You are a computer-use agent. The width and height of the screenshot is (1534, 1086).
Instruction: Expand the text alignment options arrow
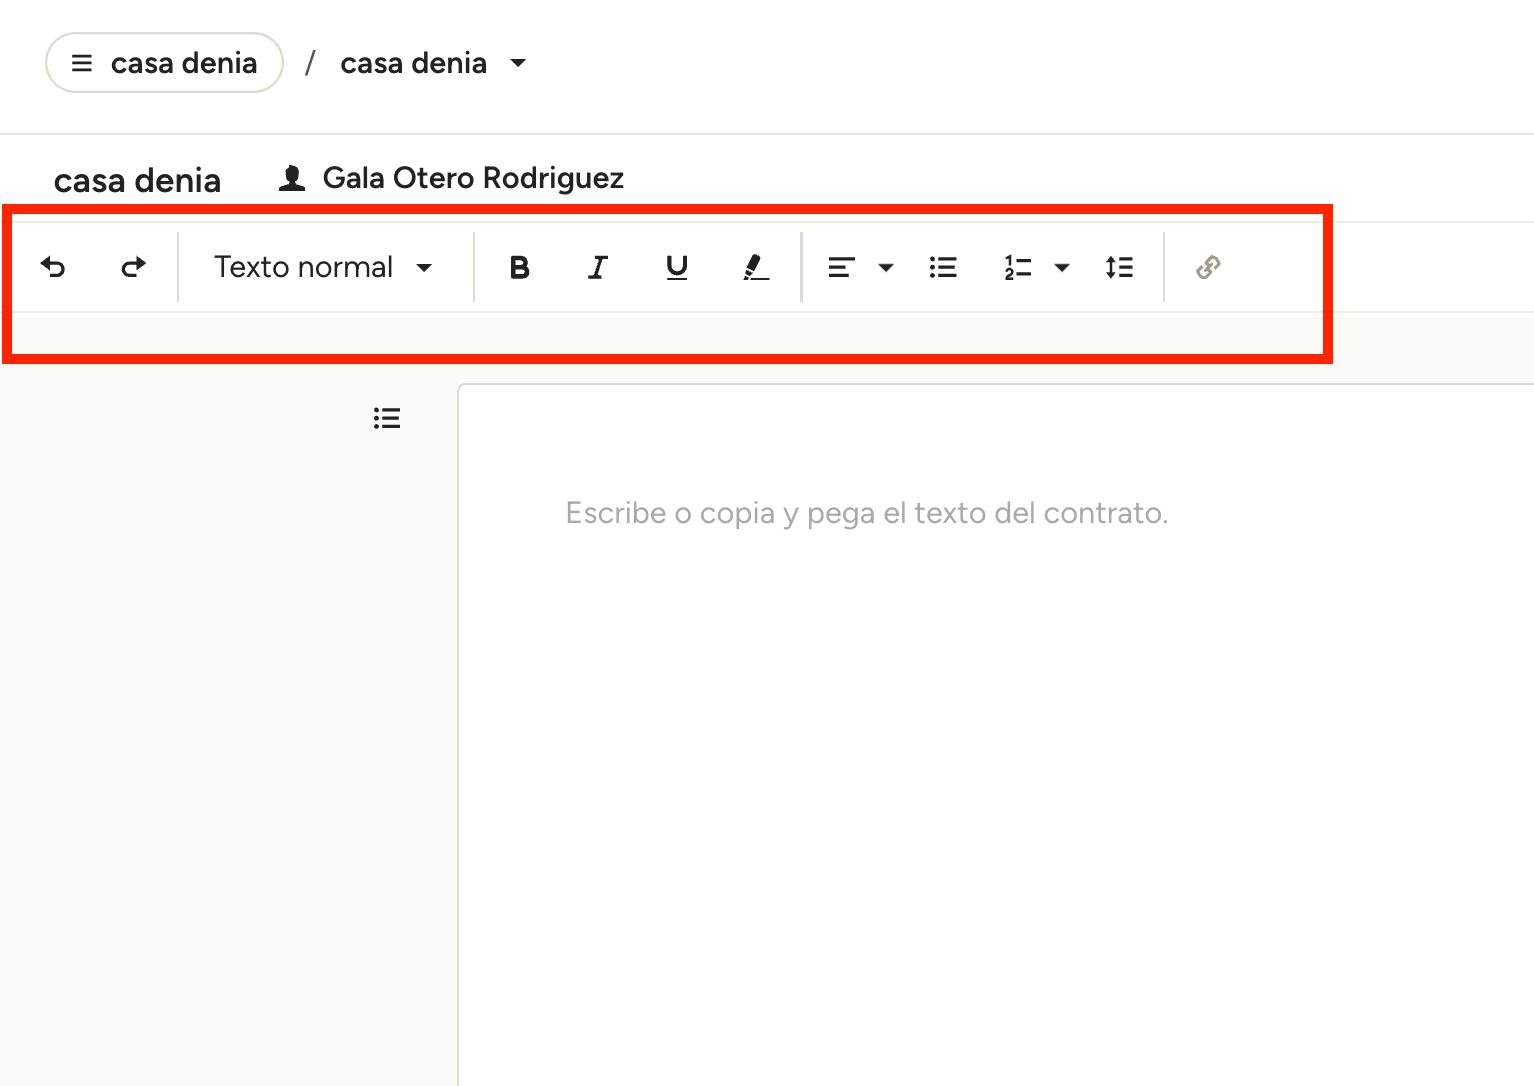pos(886,267)
